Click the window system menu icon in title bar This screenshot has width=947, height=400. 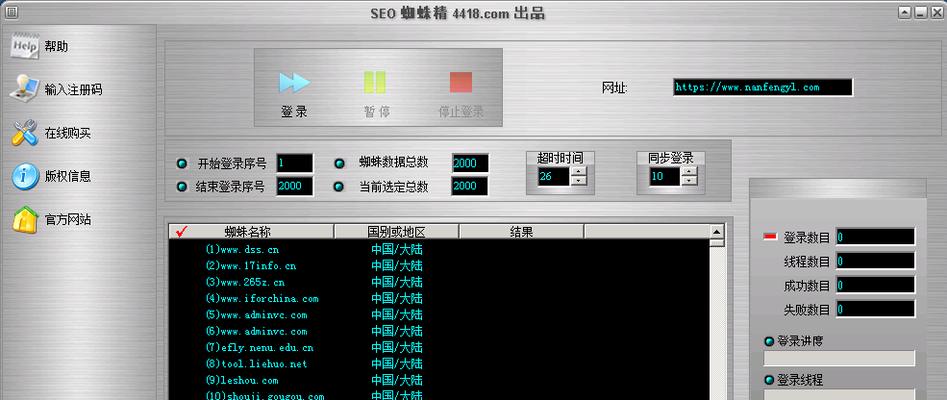point(11,11)
